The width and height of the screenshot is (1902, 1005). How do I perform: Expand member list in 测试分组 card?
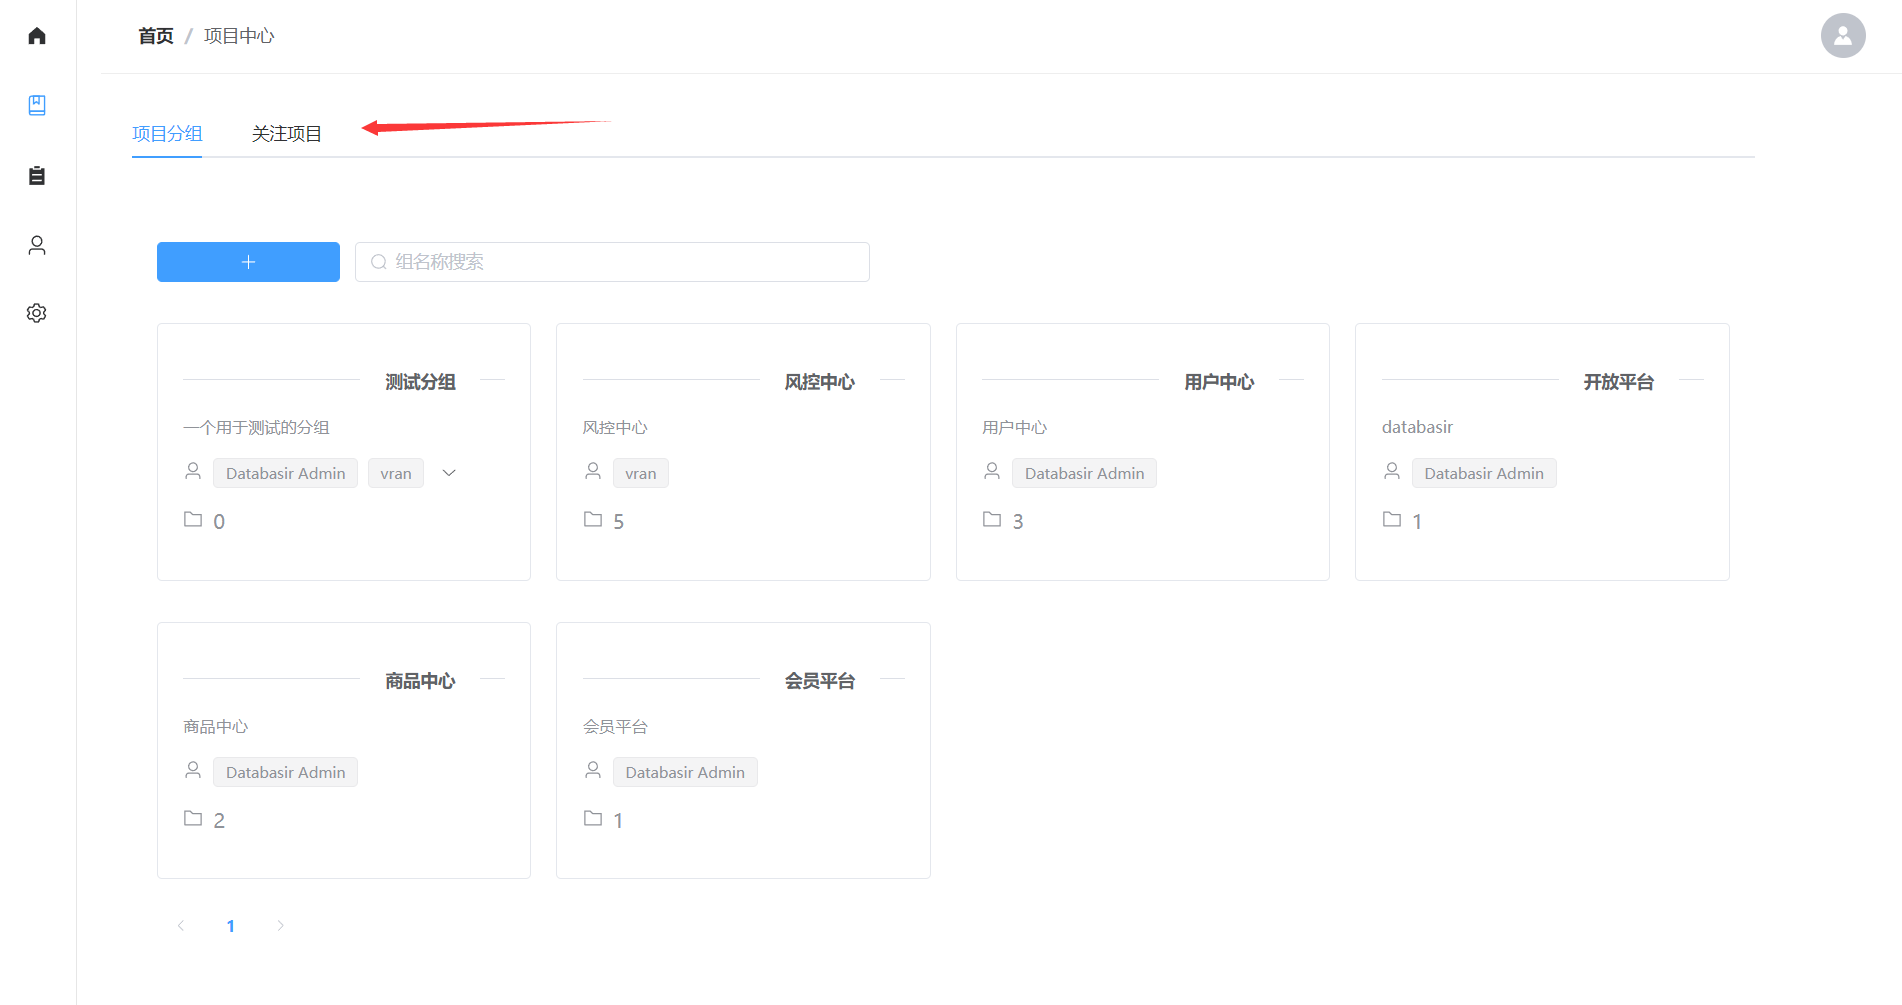pos(449,473)
